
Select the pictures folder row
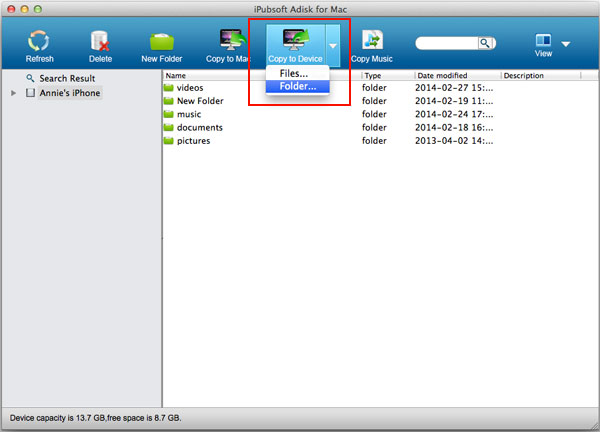point(380,141)
